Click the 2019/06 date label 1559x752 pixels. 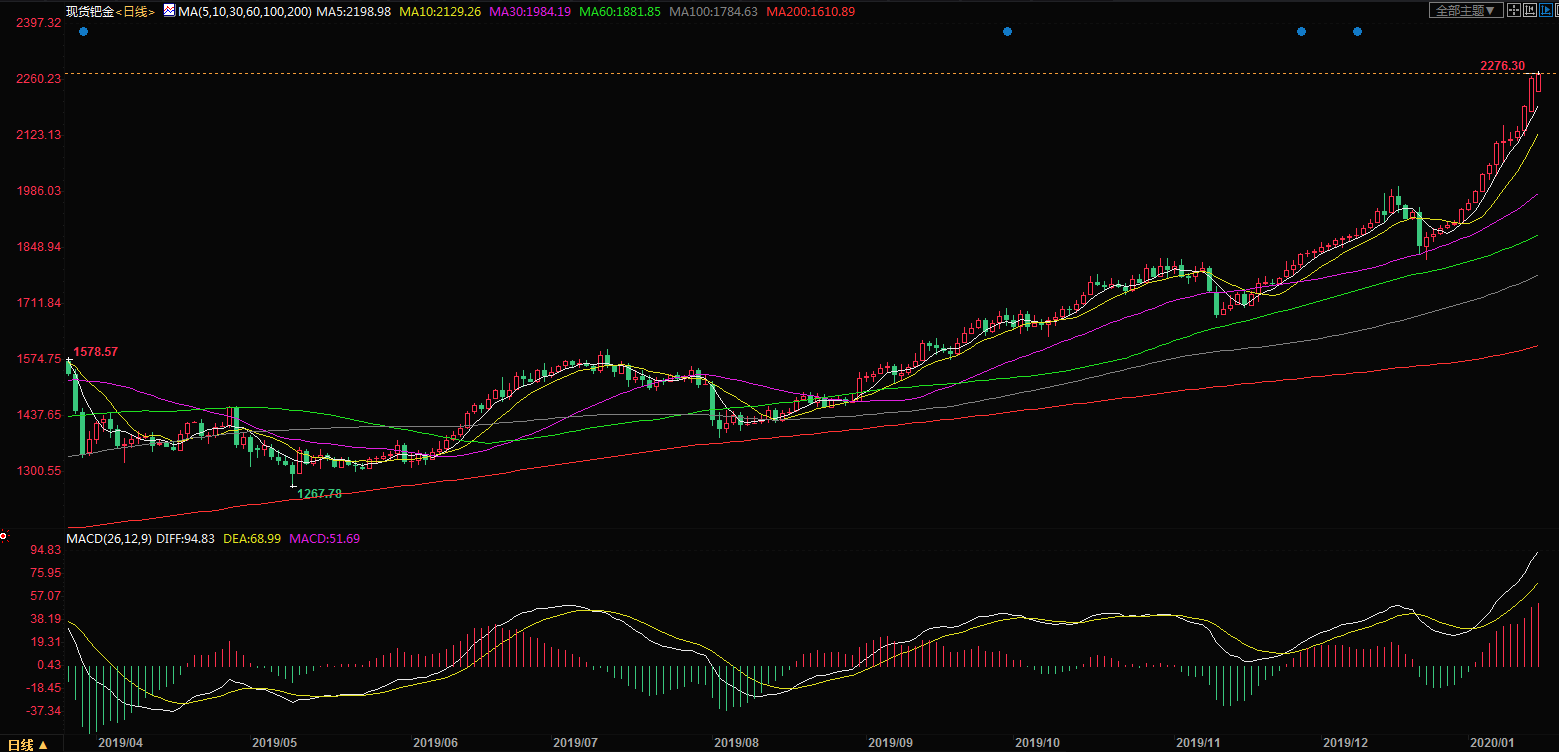click(x=435, y=743)
